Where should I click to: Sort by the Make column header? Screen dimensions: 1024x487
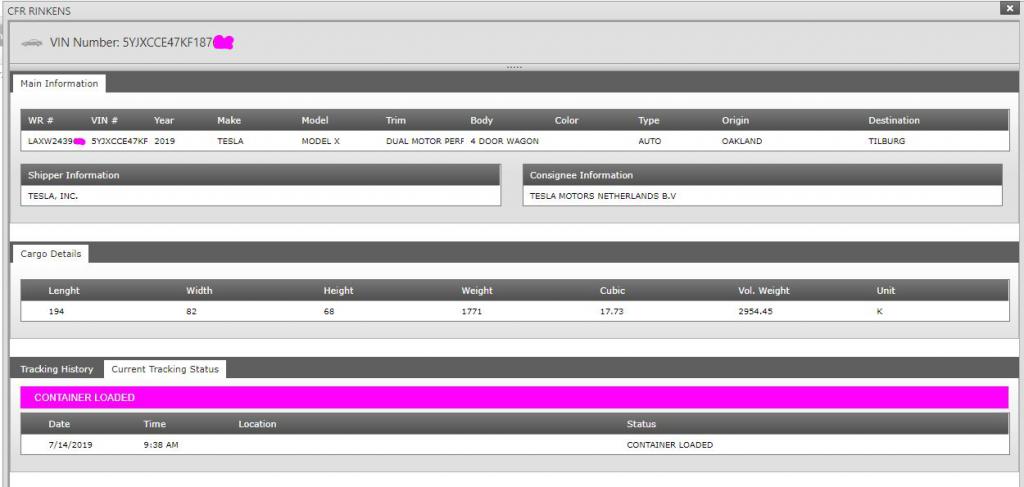tap(229, 120)
